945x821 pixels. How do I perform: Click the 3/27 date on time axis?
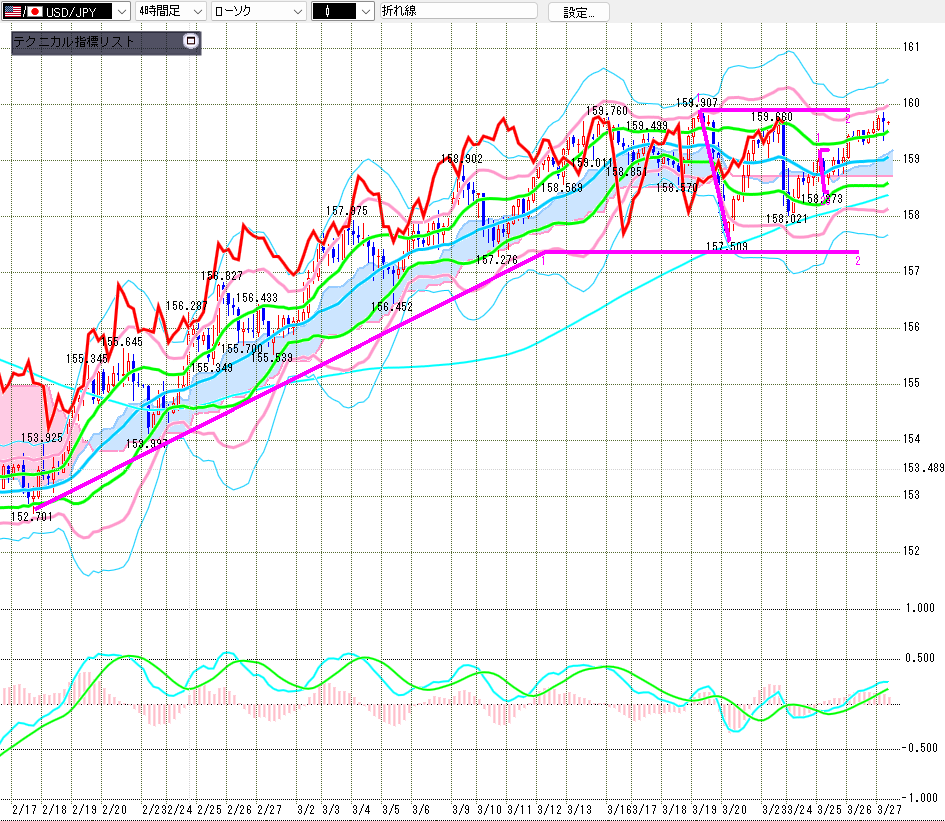[889, 808]
